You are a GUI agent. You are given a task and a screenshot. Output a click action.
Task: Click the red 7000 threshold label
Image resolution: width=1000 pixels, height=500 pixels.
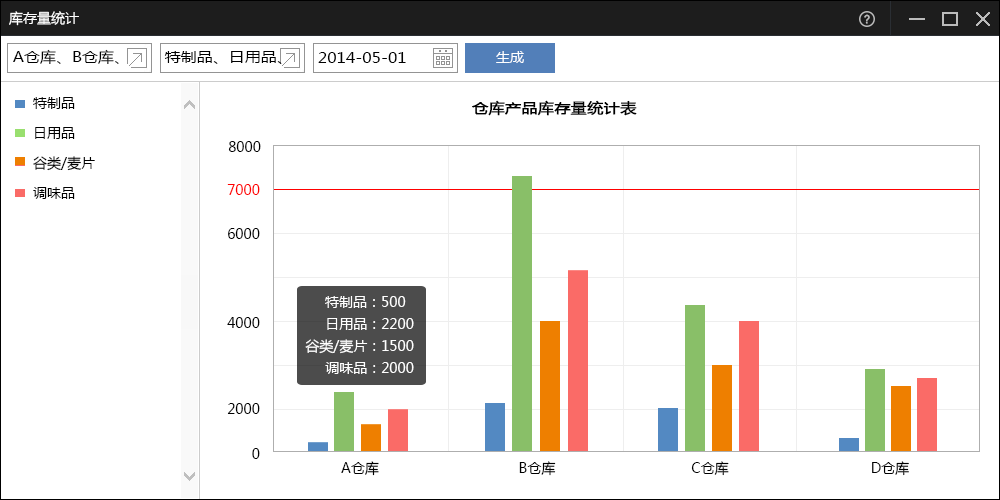tap(246, 190)
